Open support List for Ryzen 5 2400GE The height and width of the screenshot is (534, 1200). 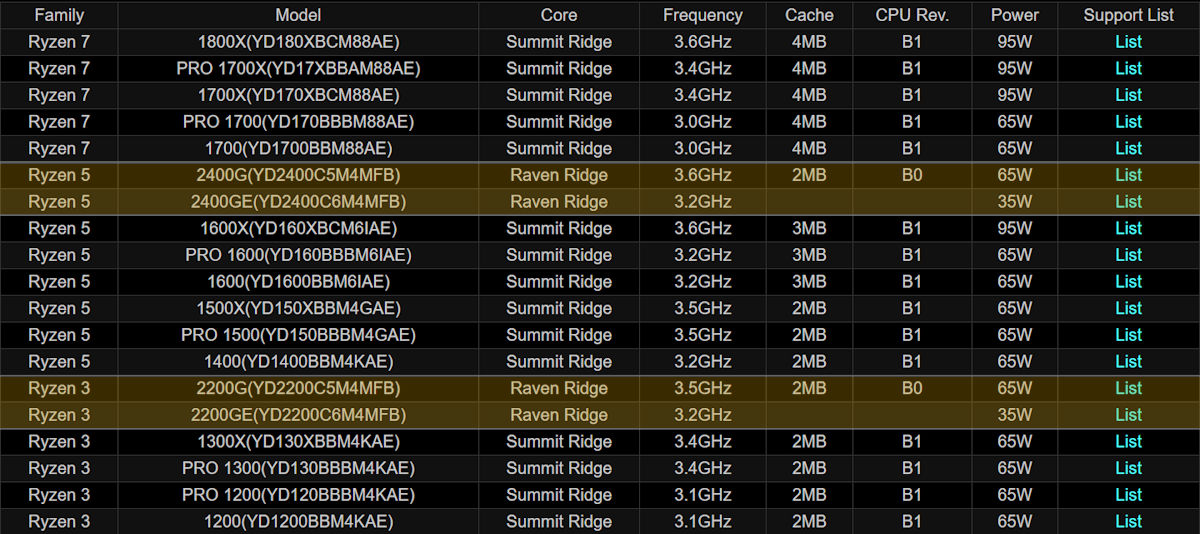coord(1128,202)
